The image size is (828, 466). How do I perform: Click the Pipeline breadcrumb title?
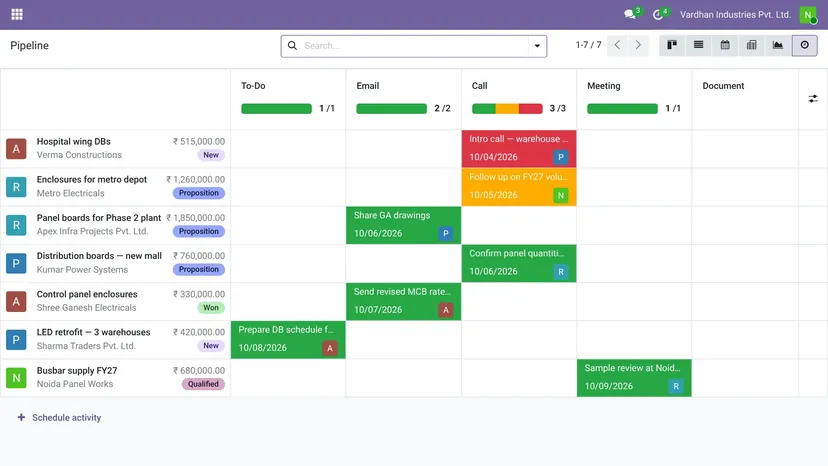click(30, 45)
